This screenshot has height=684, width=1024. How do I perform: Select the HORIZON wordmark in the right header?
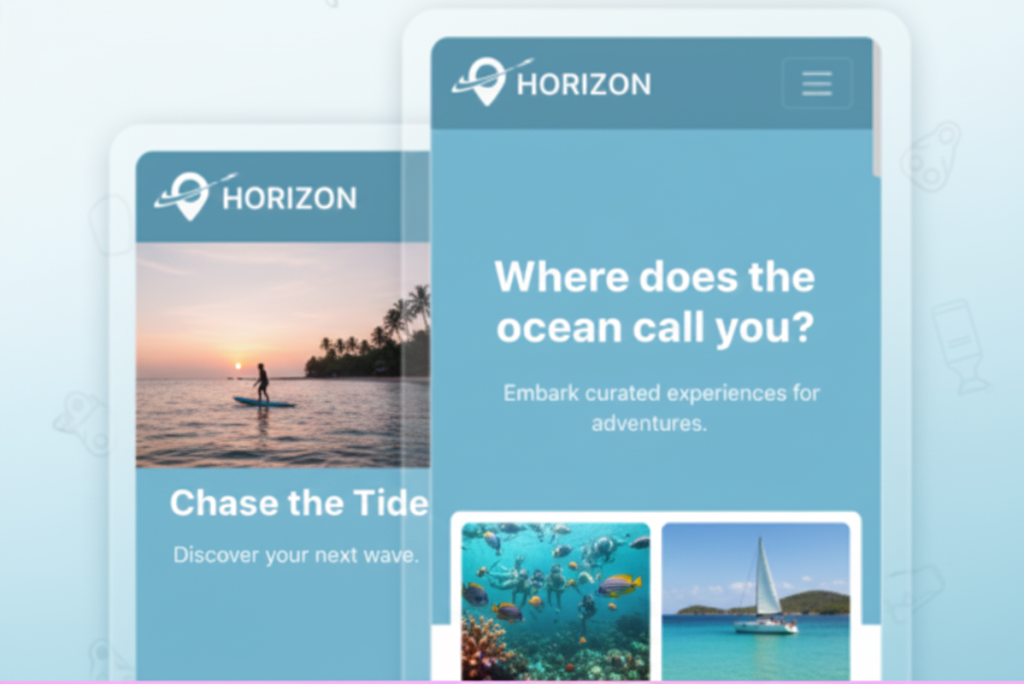click(x=584, y=84)
